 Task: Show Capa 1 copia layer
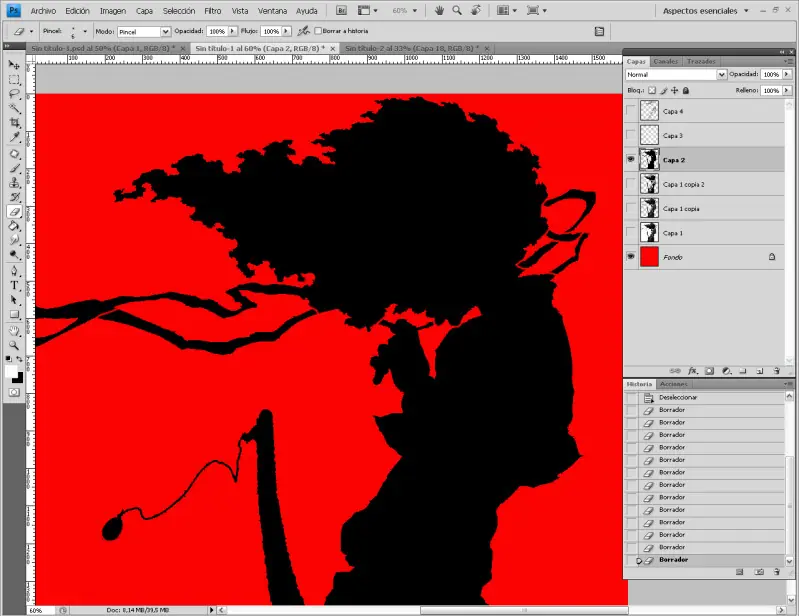631,208
